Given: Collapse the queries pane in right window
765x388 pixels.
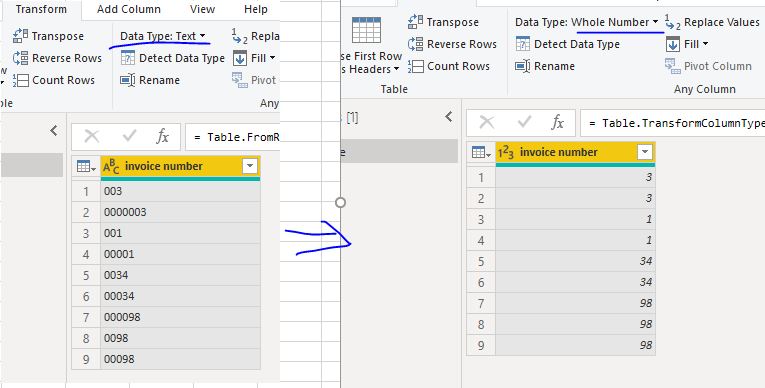Looking at the screenshot, I should [449, 116].
